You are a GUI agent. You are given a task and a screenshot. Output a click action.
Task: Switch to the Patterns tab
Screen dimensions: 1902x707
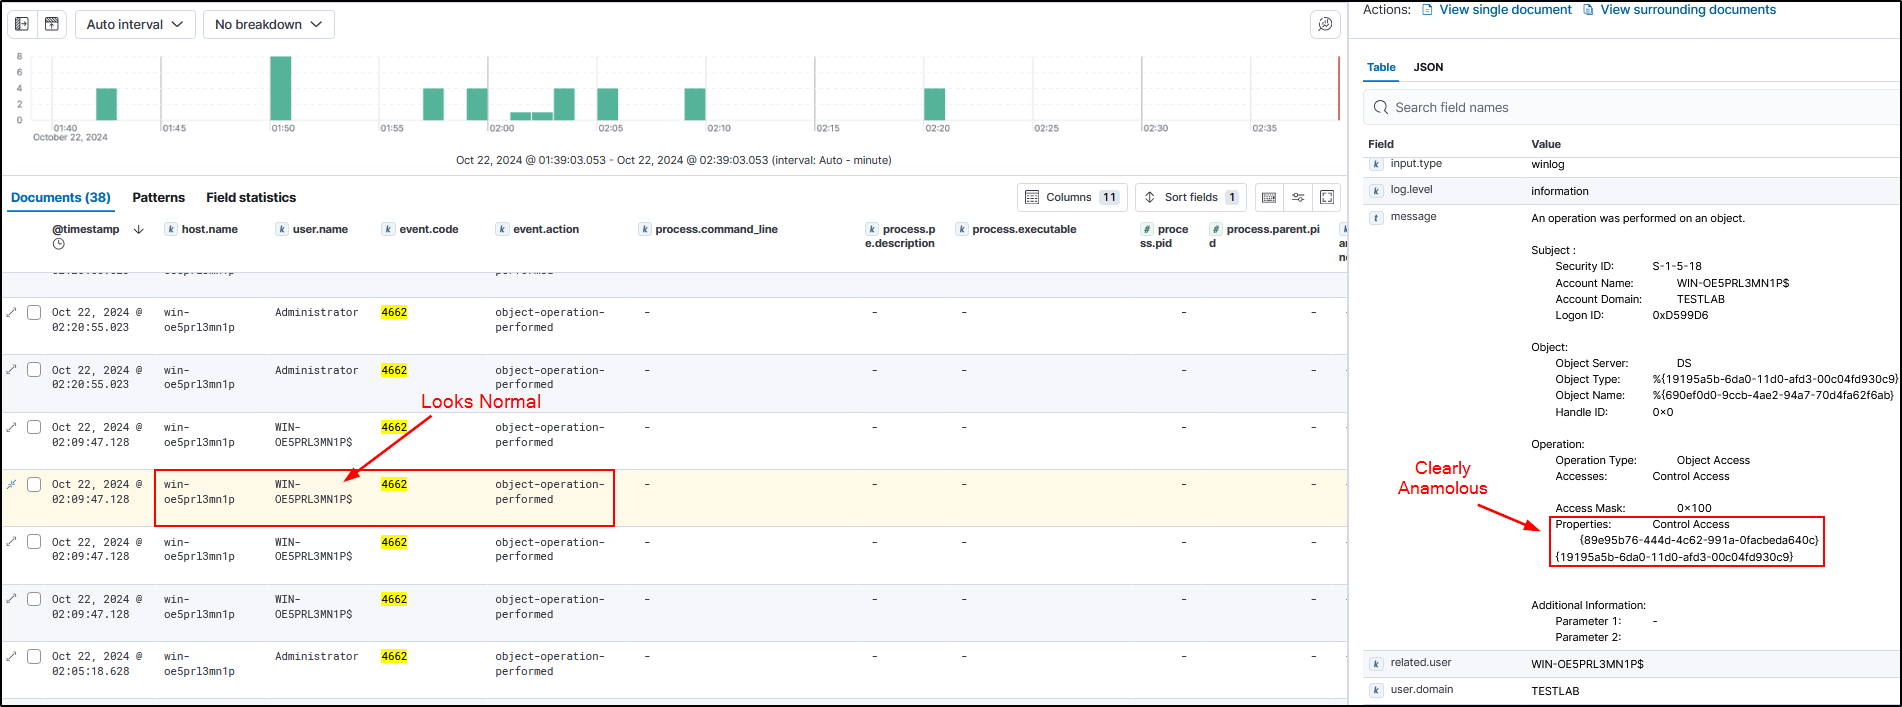point(158,197)
